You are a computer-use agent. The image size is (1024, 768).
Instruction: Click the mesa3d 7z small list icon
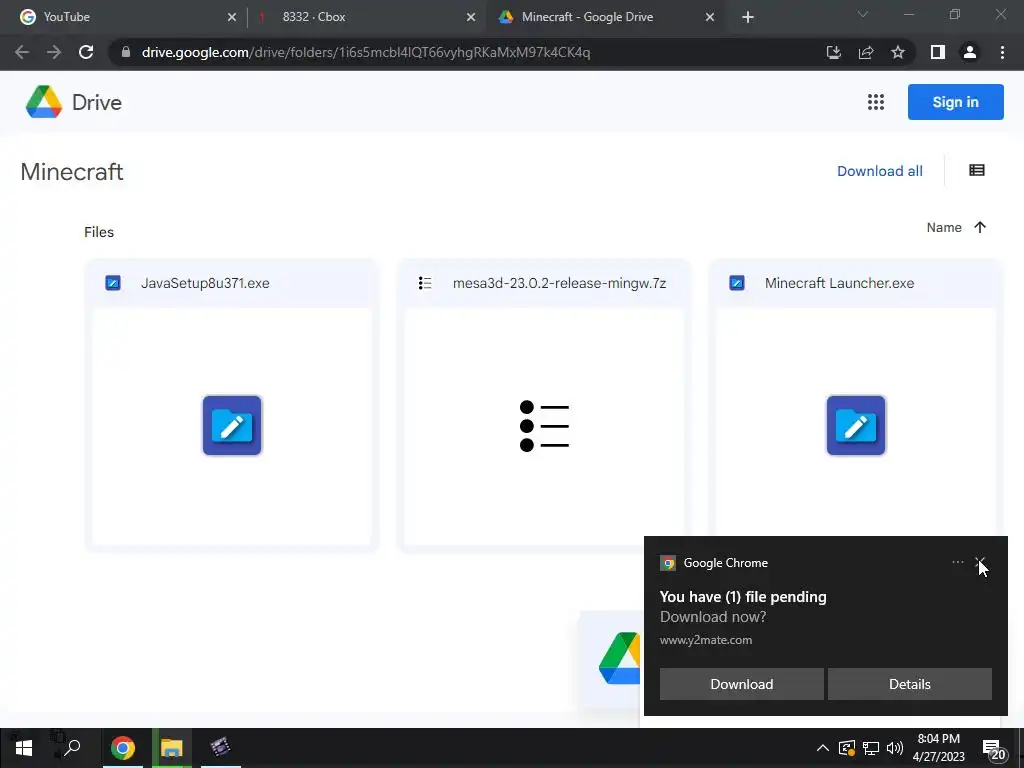(x=425, y=283)
